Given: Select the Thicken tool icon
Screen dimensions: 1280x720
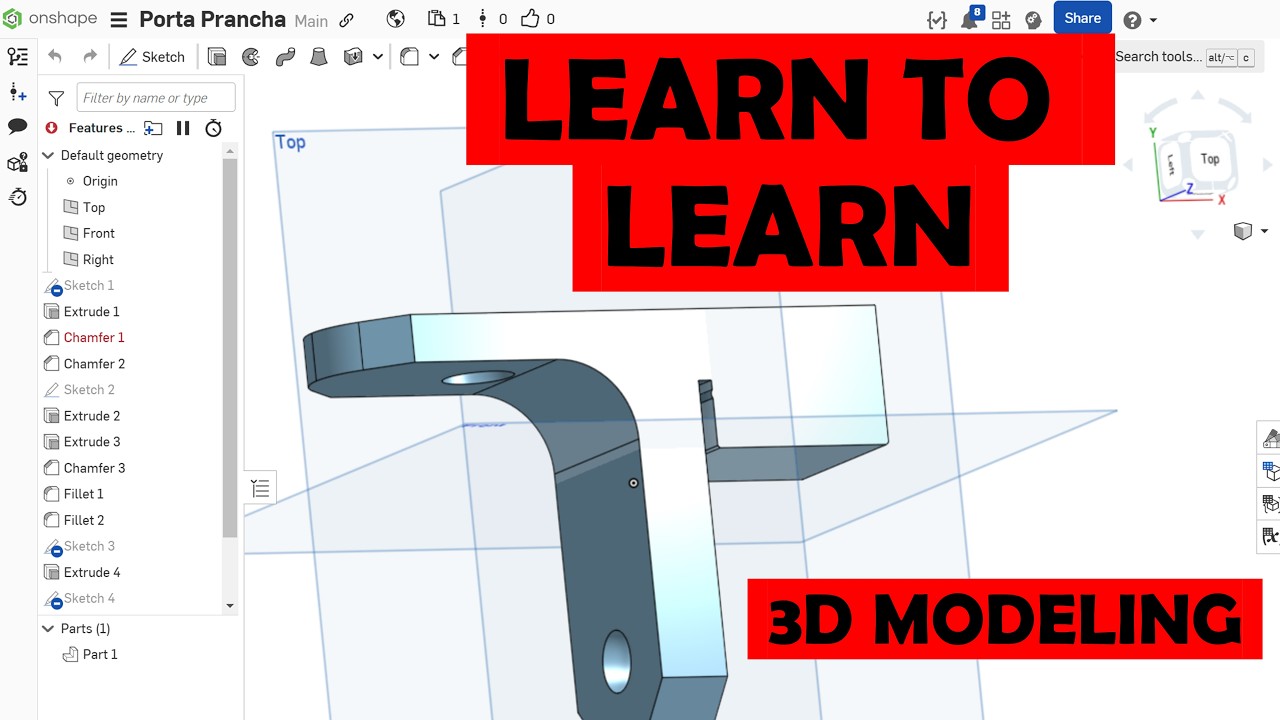Looking at the screenshot, I should (x=353, y=57).
